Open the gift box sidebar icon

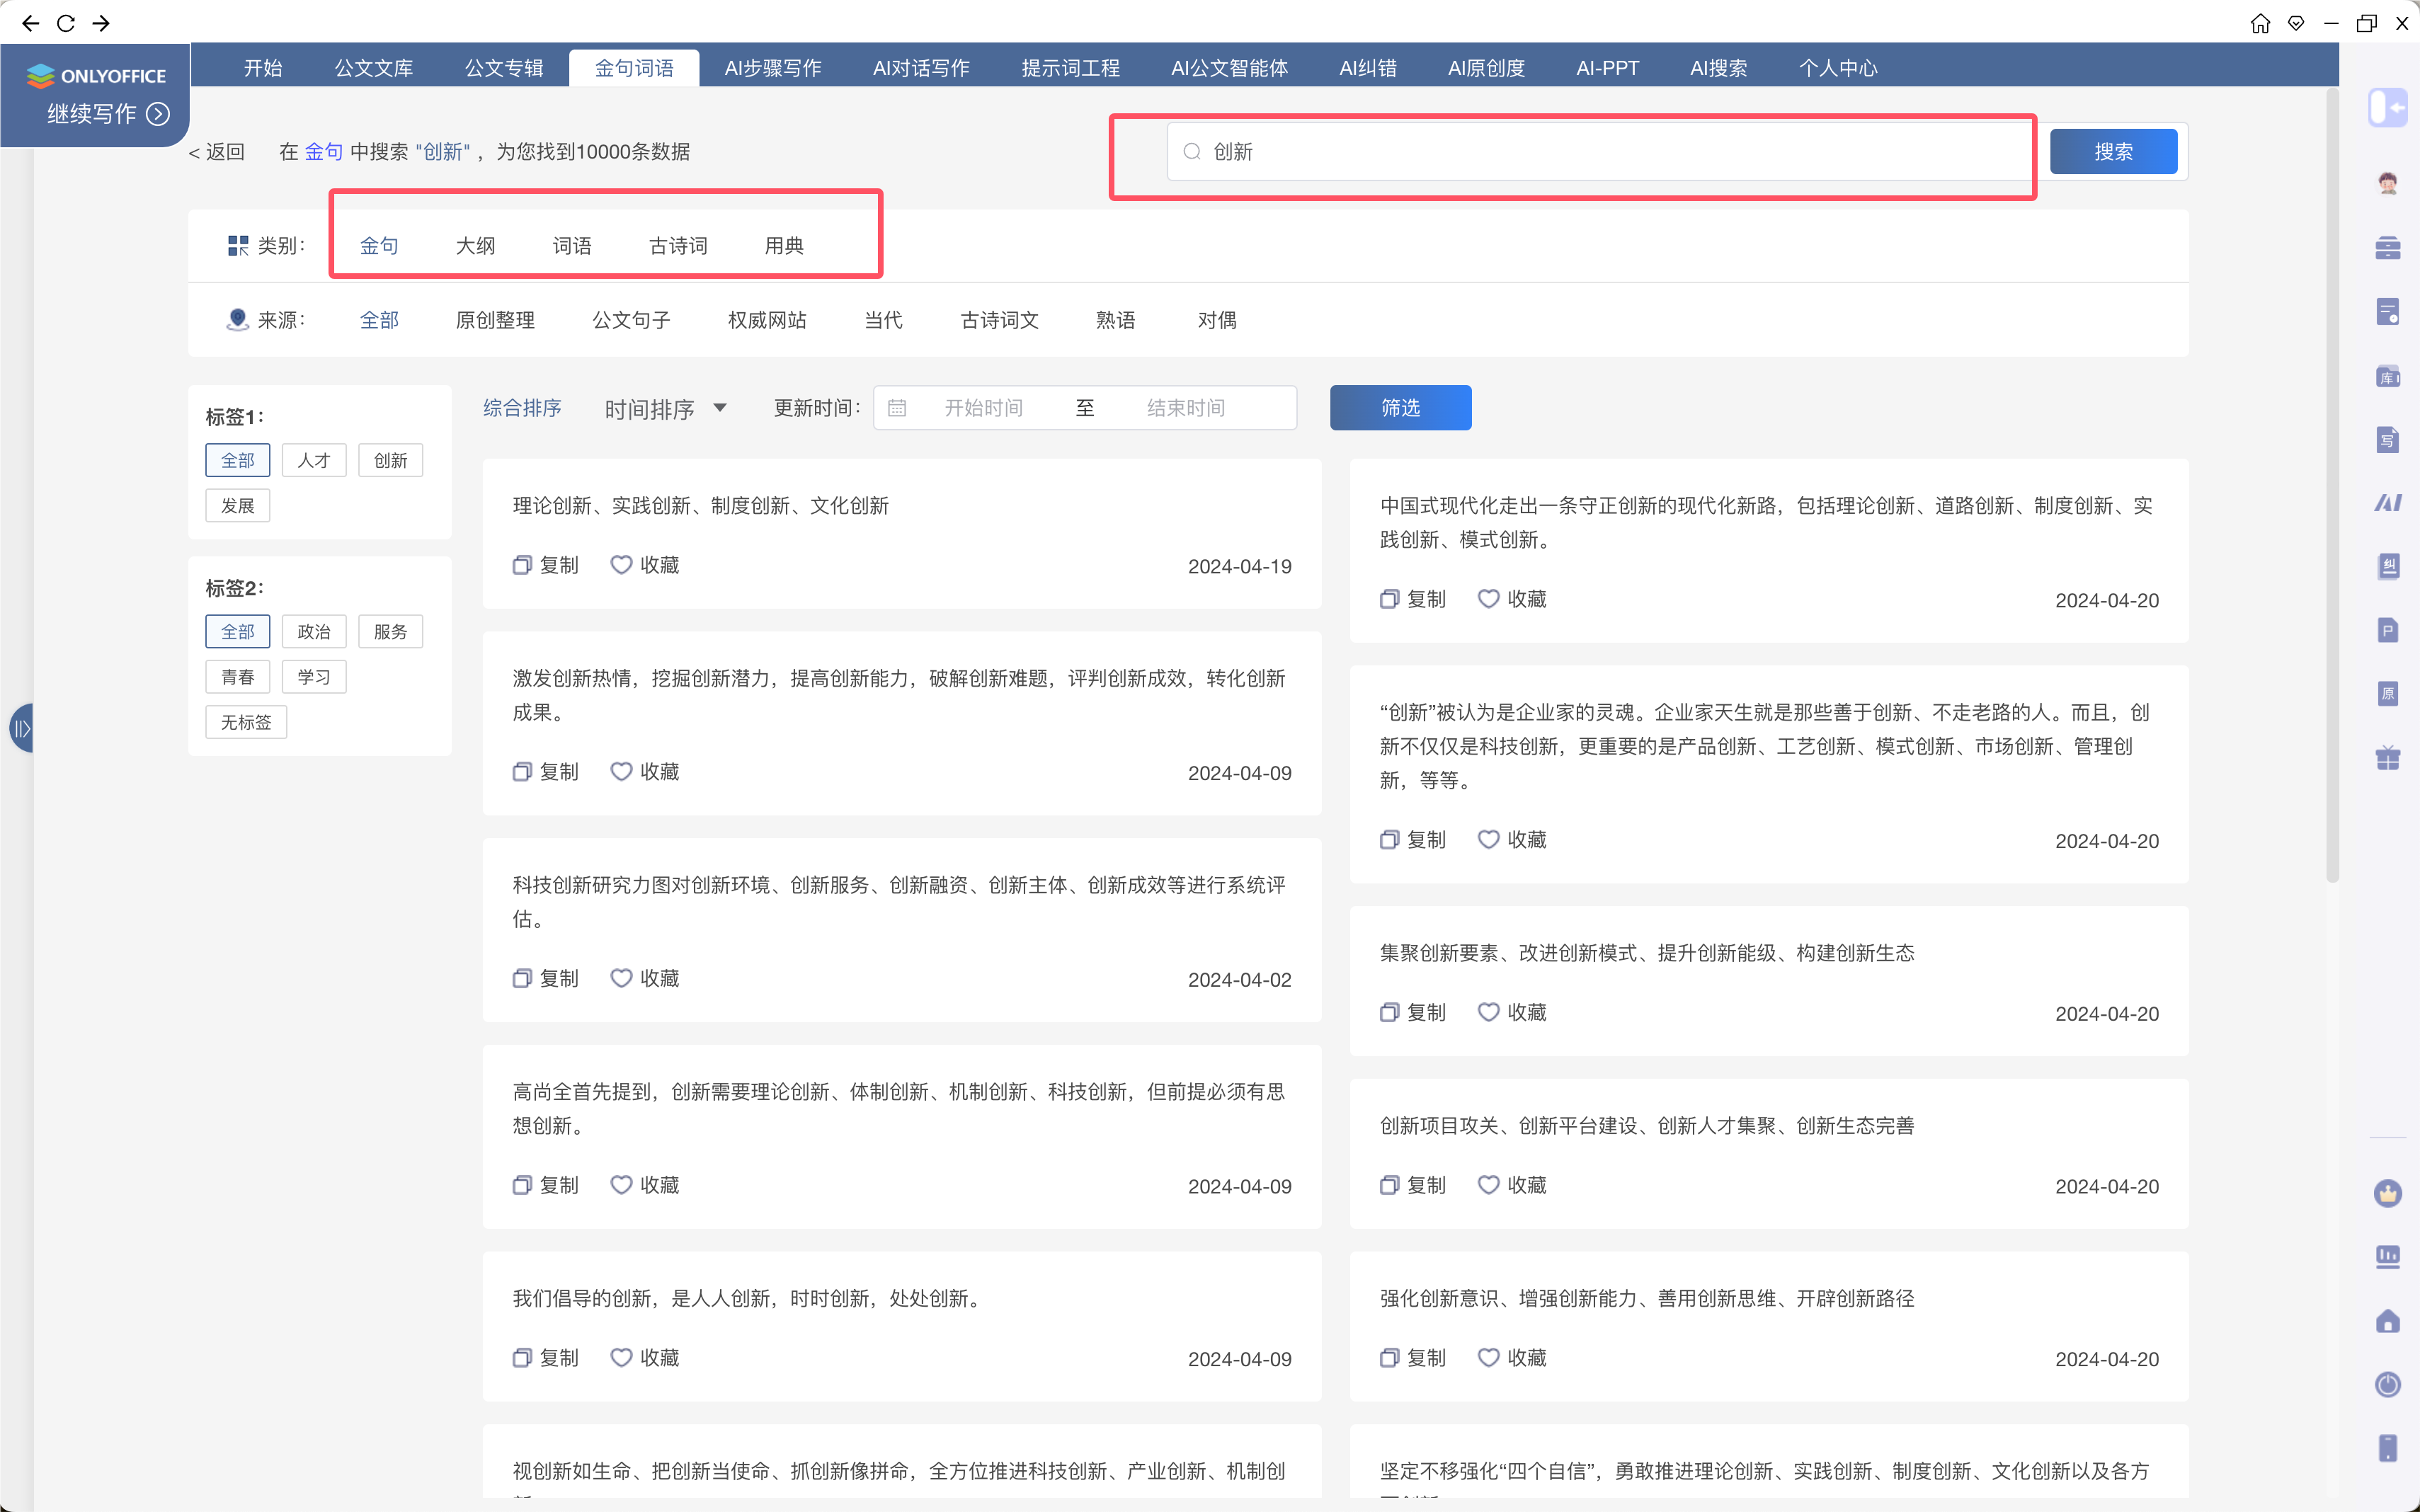[2387, 757]
